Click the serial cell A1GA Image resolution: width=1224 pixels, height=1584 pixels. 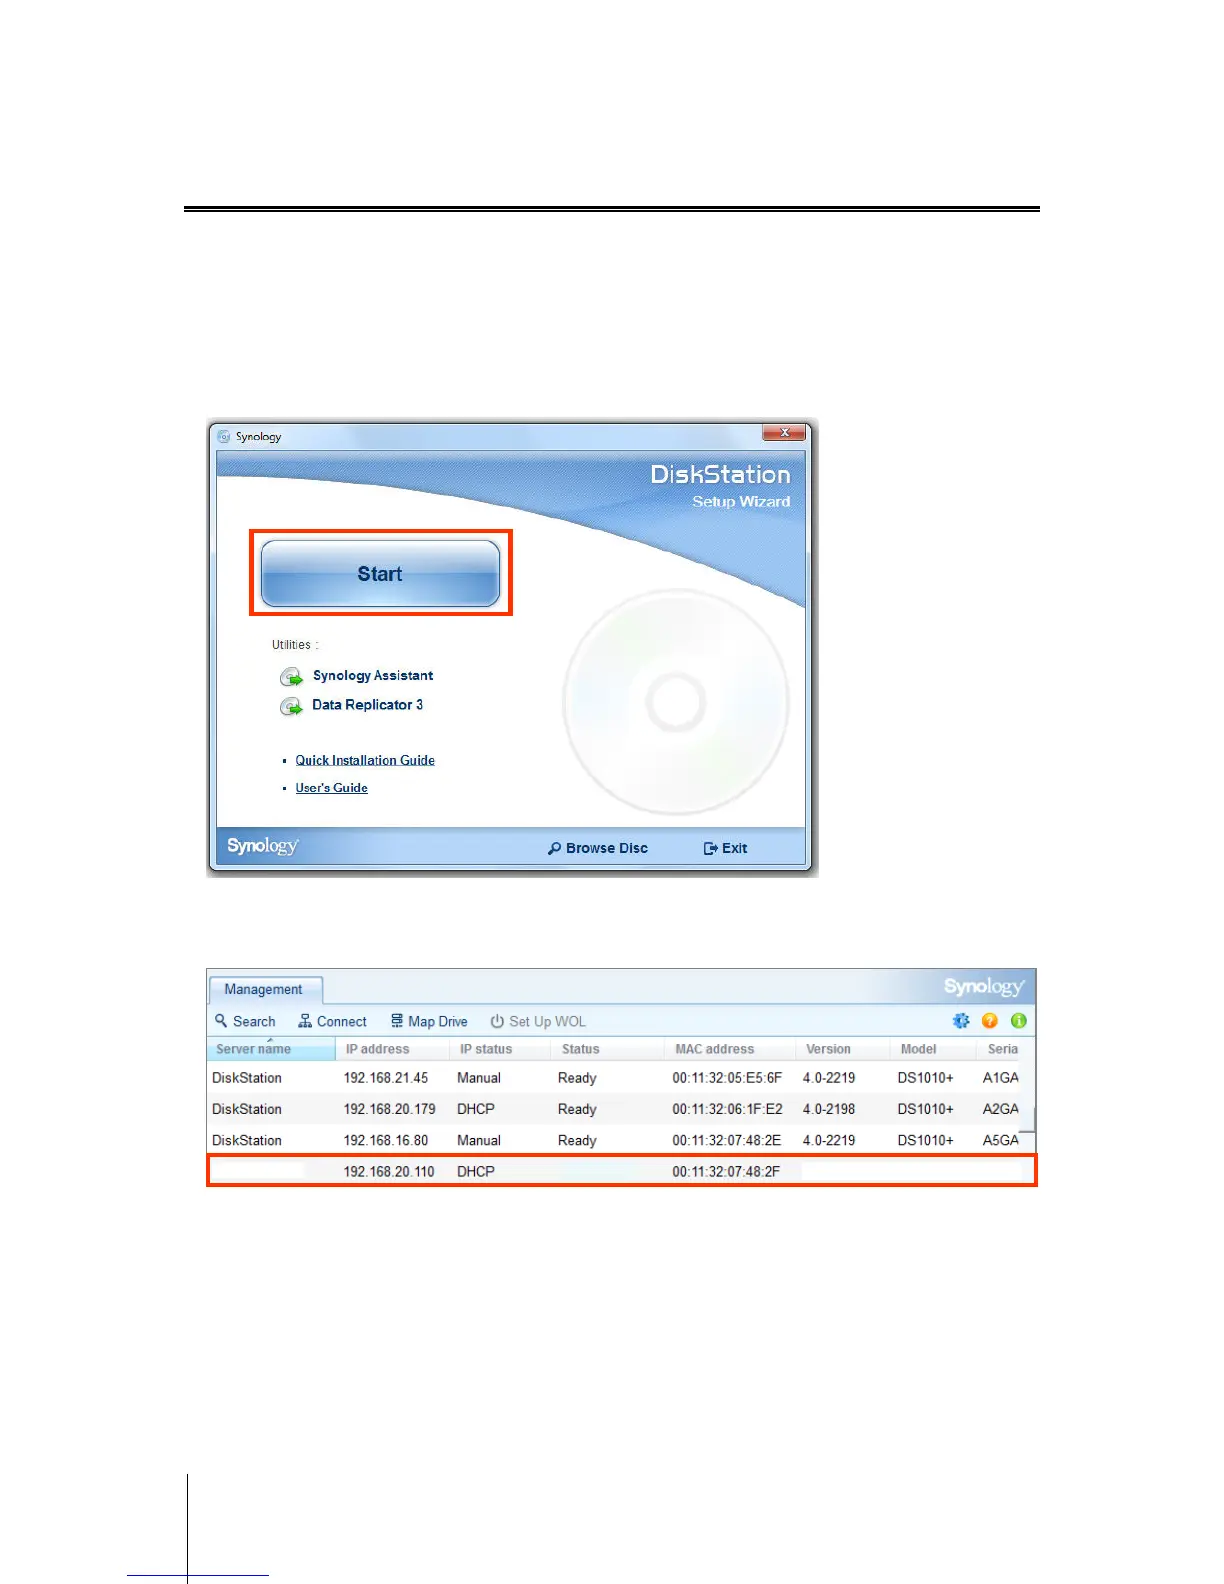pos(1001,1078)
